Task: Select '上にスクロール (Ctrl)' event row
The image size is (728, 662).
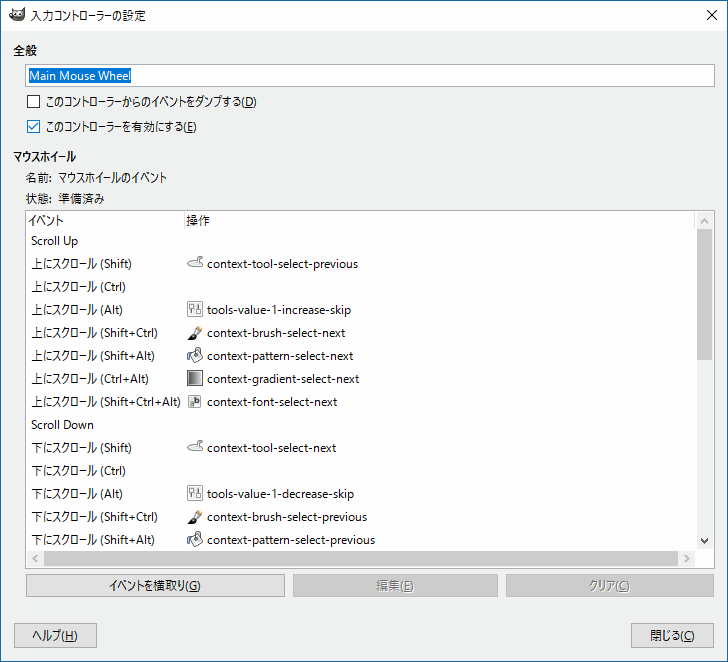Action: [361, 286]
